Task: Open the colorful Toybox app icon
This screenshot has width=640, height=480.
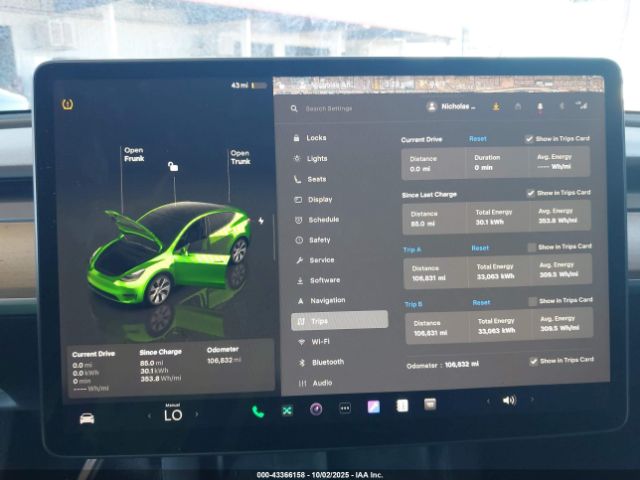Action: (x=373, y=407)
